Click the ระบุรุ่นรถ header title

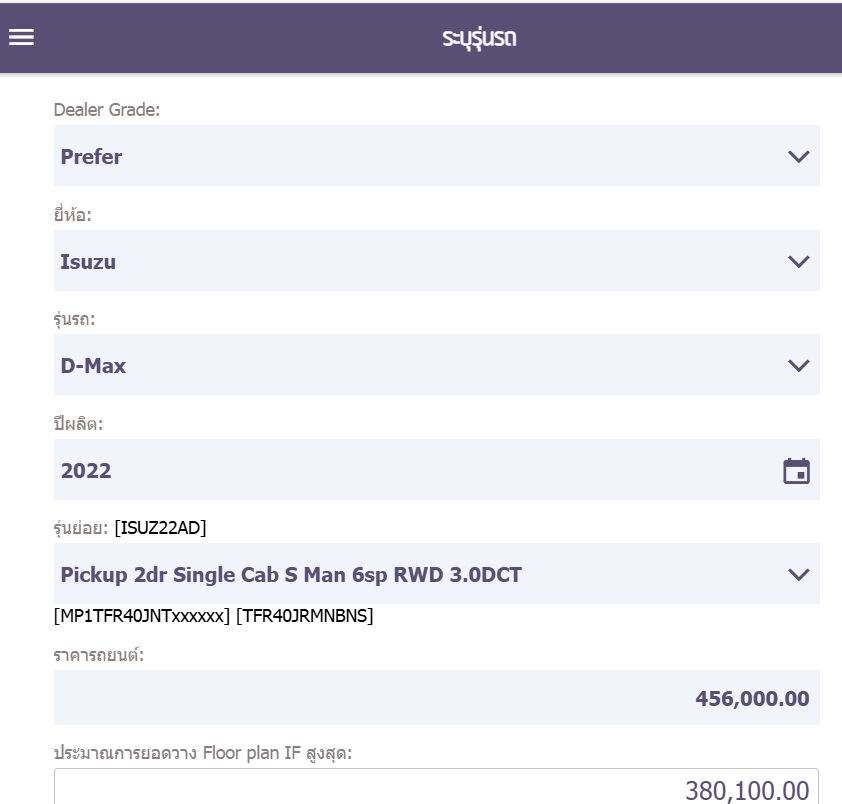pos(479,39)
